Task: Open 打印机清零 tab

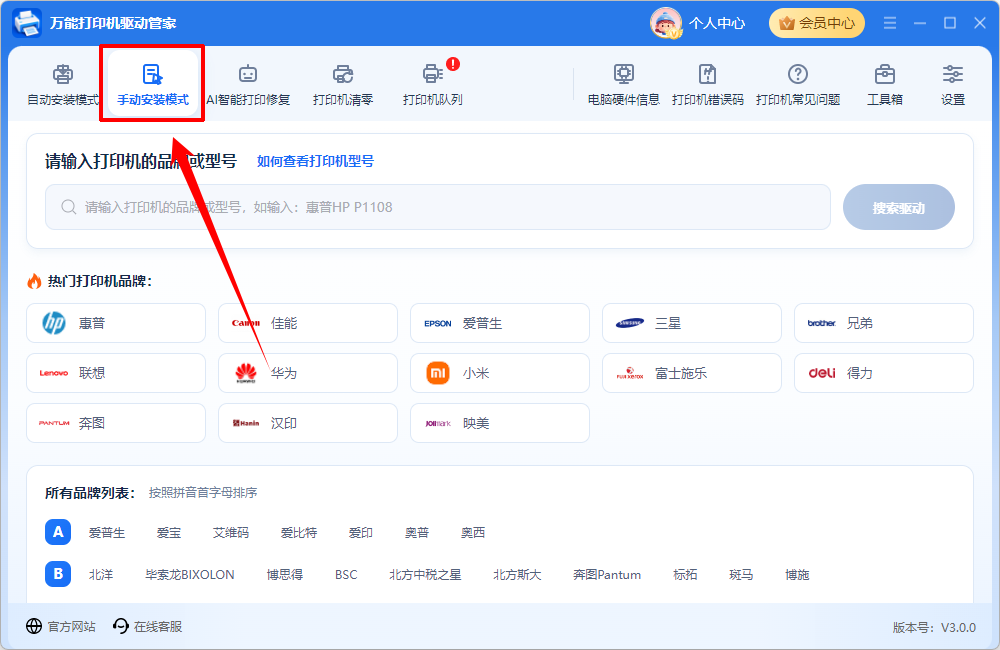Action: (343, 85)
